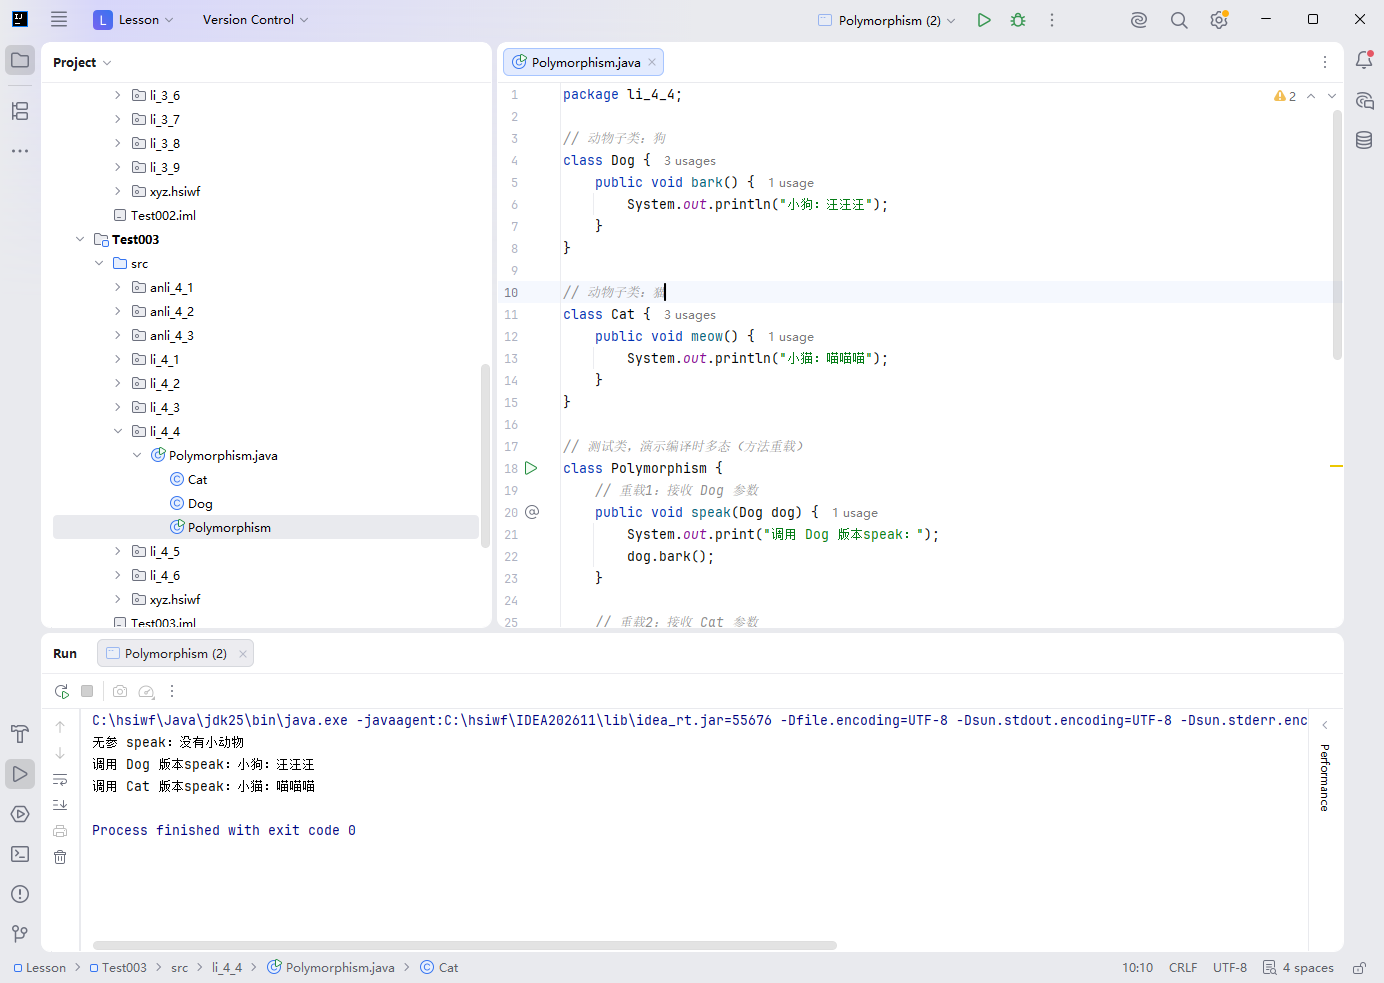Close the Polymorphism.java editor tab
The width and height of the screenshot is (1384, 983).
click(x=652, y=62)
